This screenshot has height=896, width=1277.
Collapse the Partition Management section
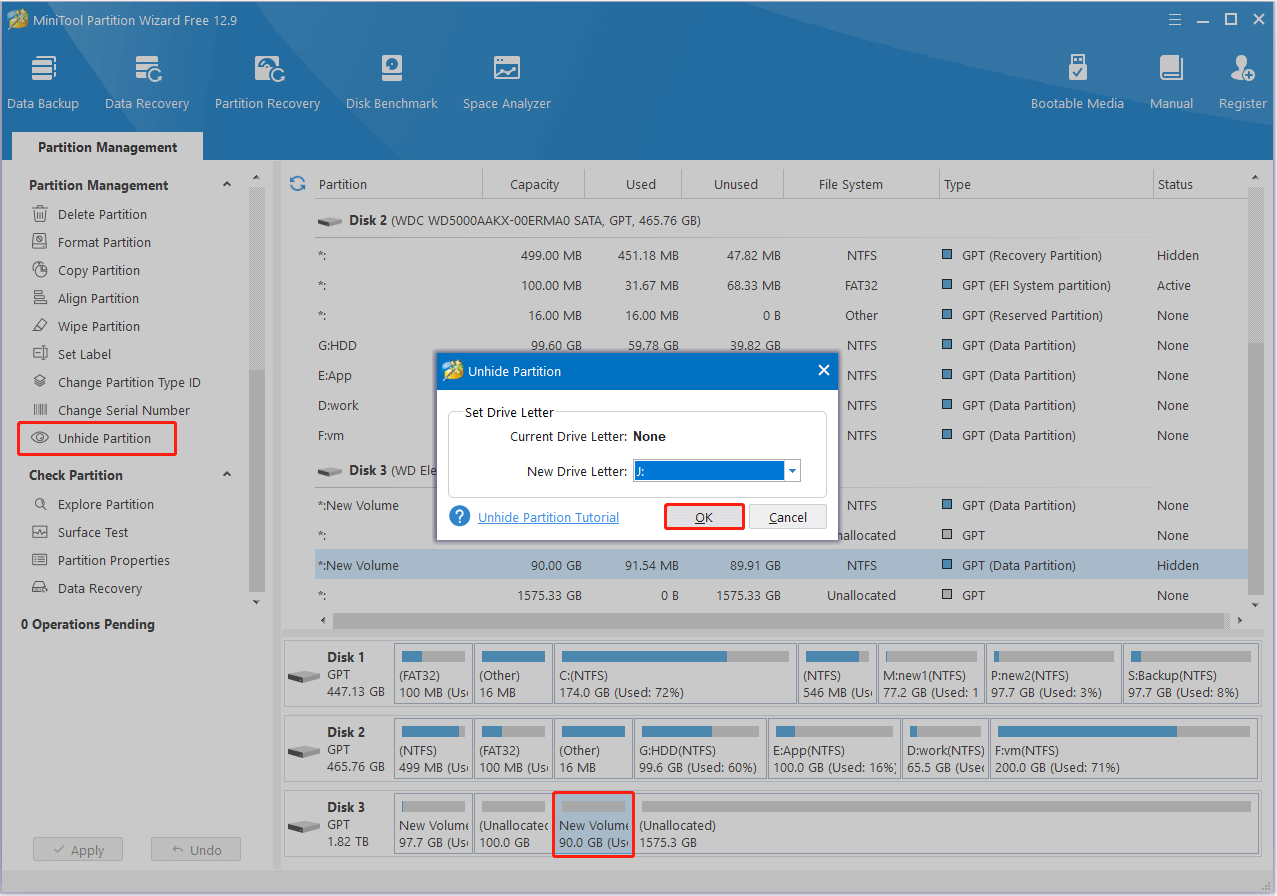tap(227, 184)
